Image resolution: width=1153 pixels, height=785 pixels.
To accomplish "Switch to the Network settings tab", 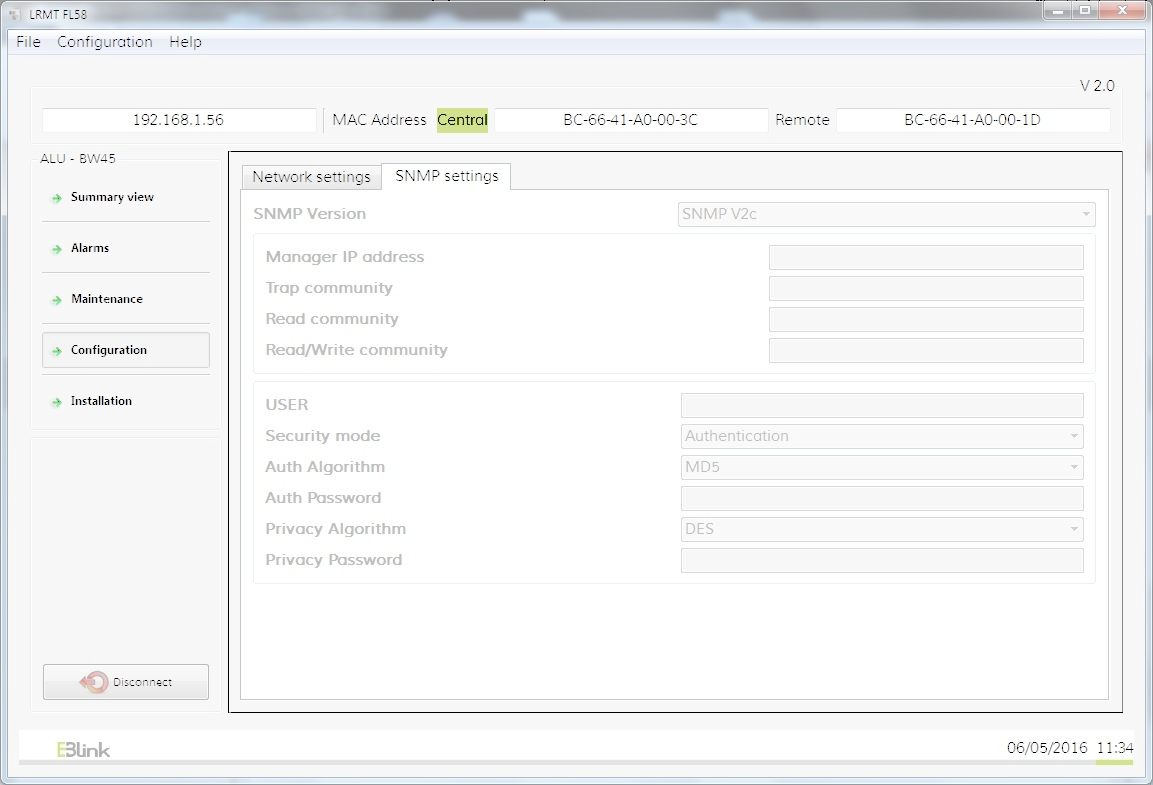I will click(x=311, y=177).
